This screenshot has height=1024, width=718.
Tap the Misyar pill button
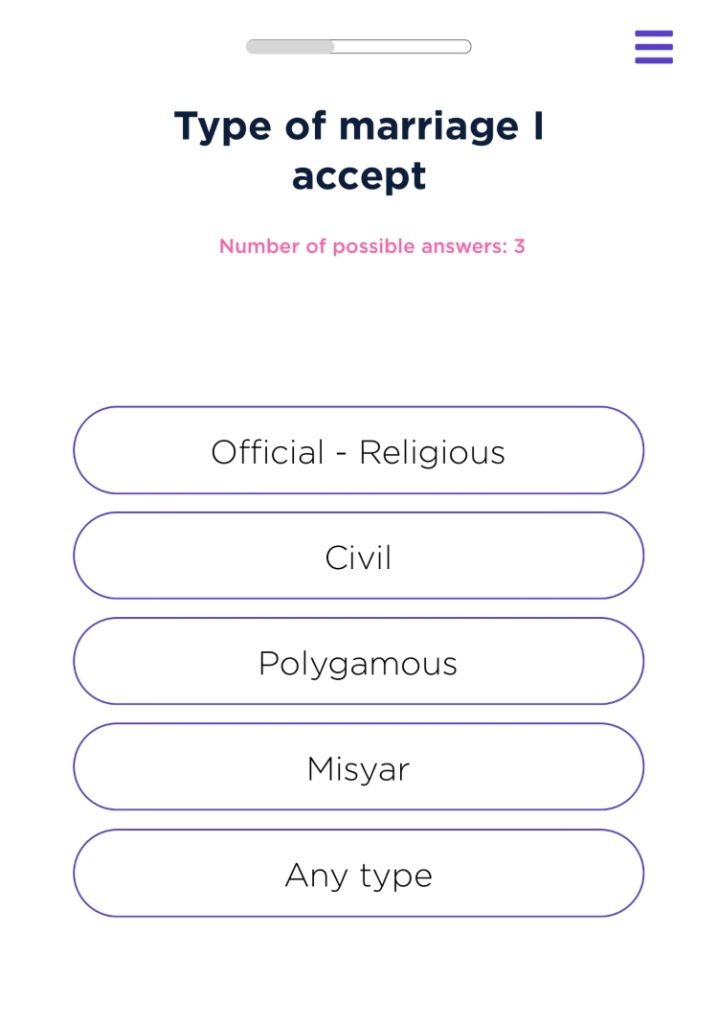click(x=358, y=768)
